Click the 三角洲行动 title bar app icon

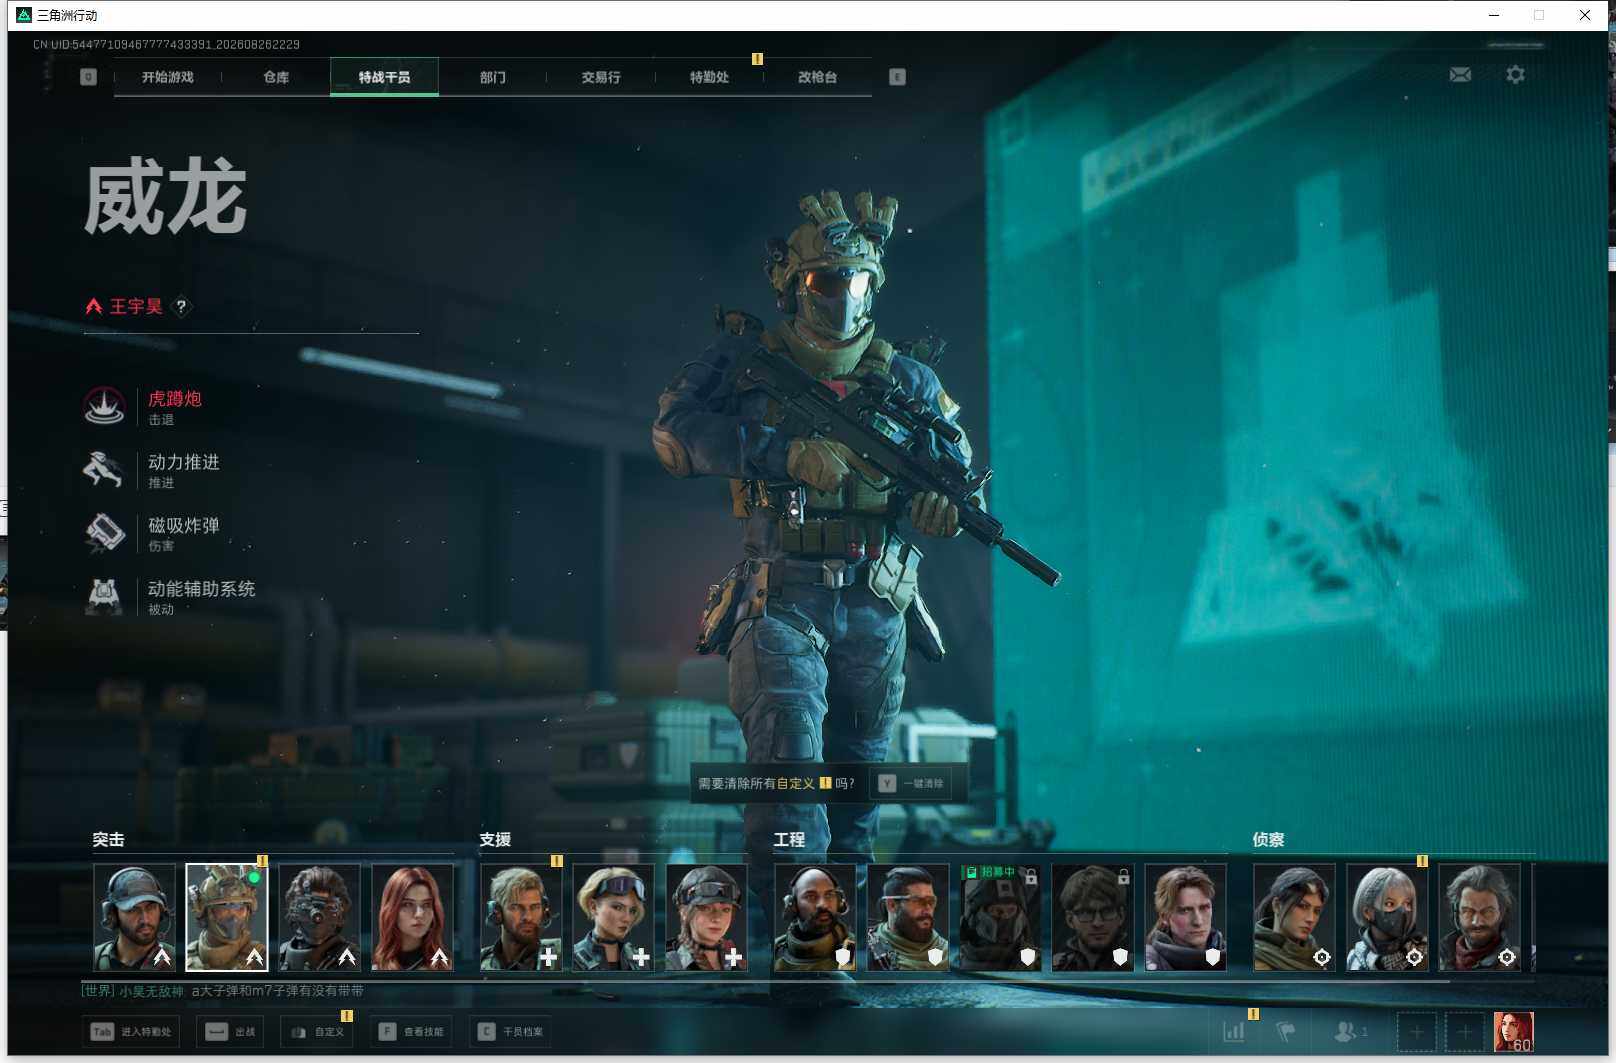click(x=24, y=15)
